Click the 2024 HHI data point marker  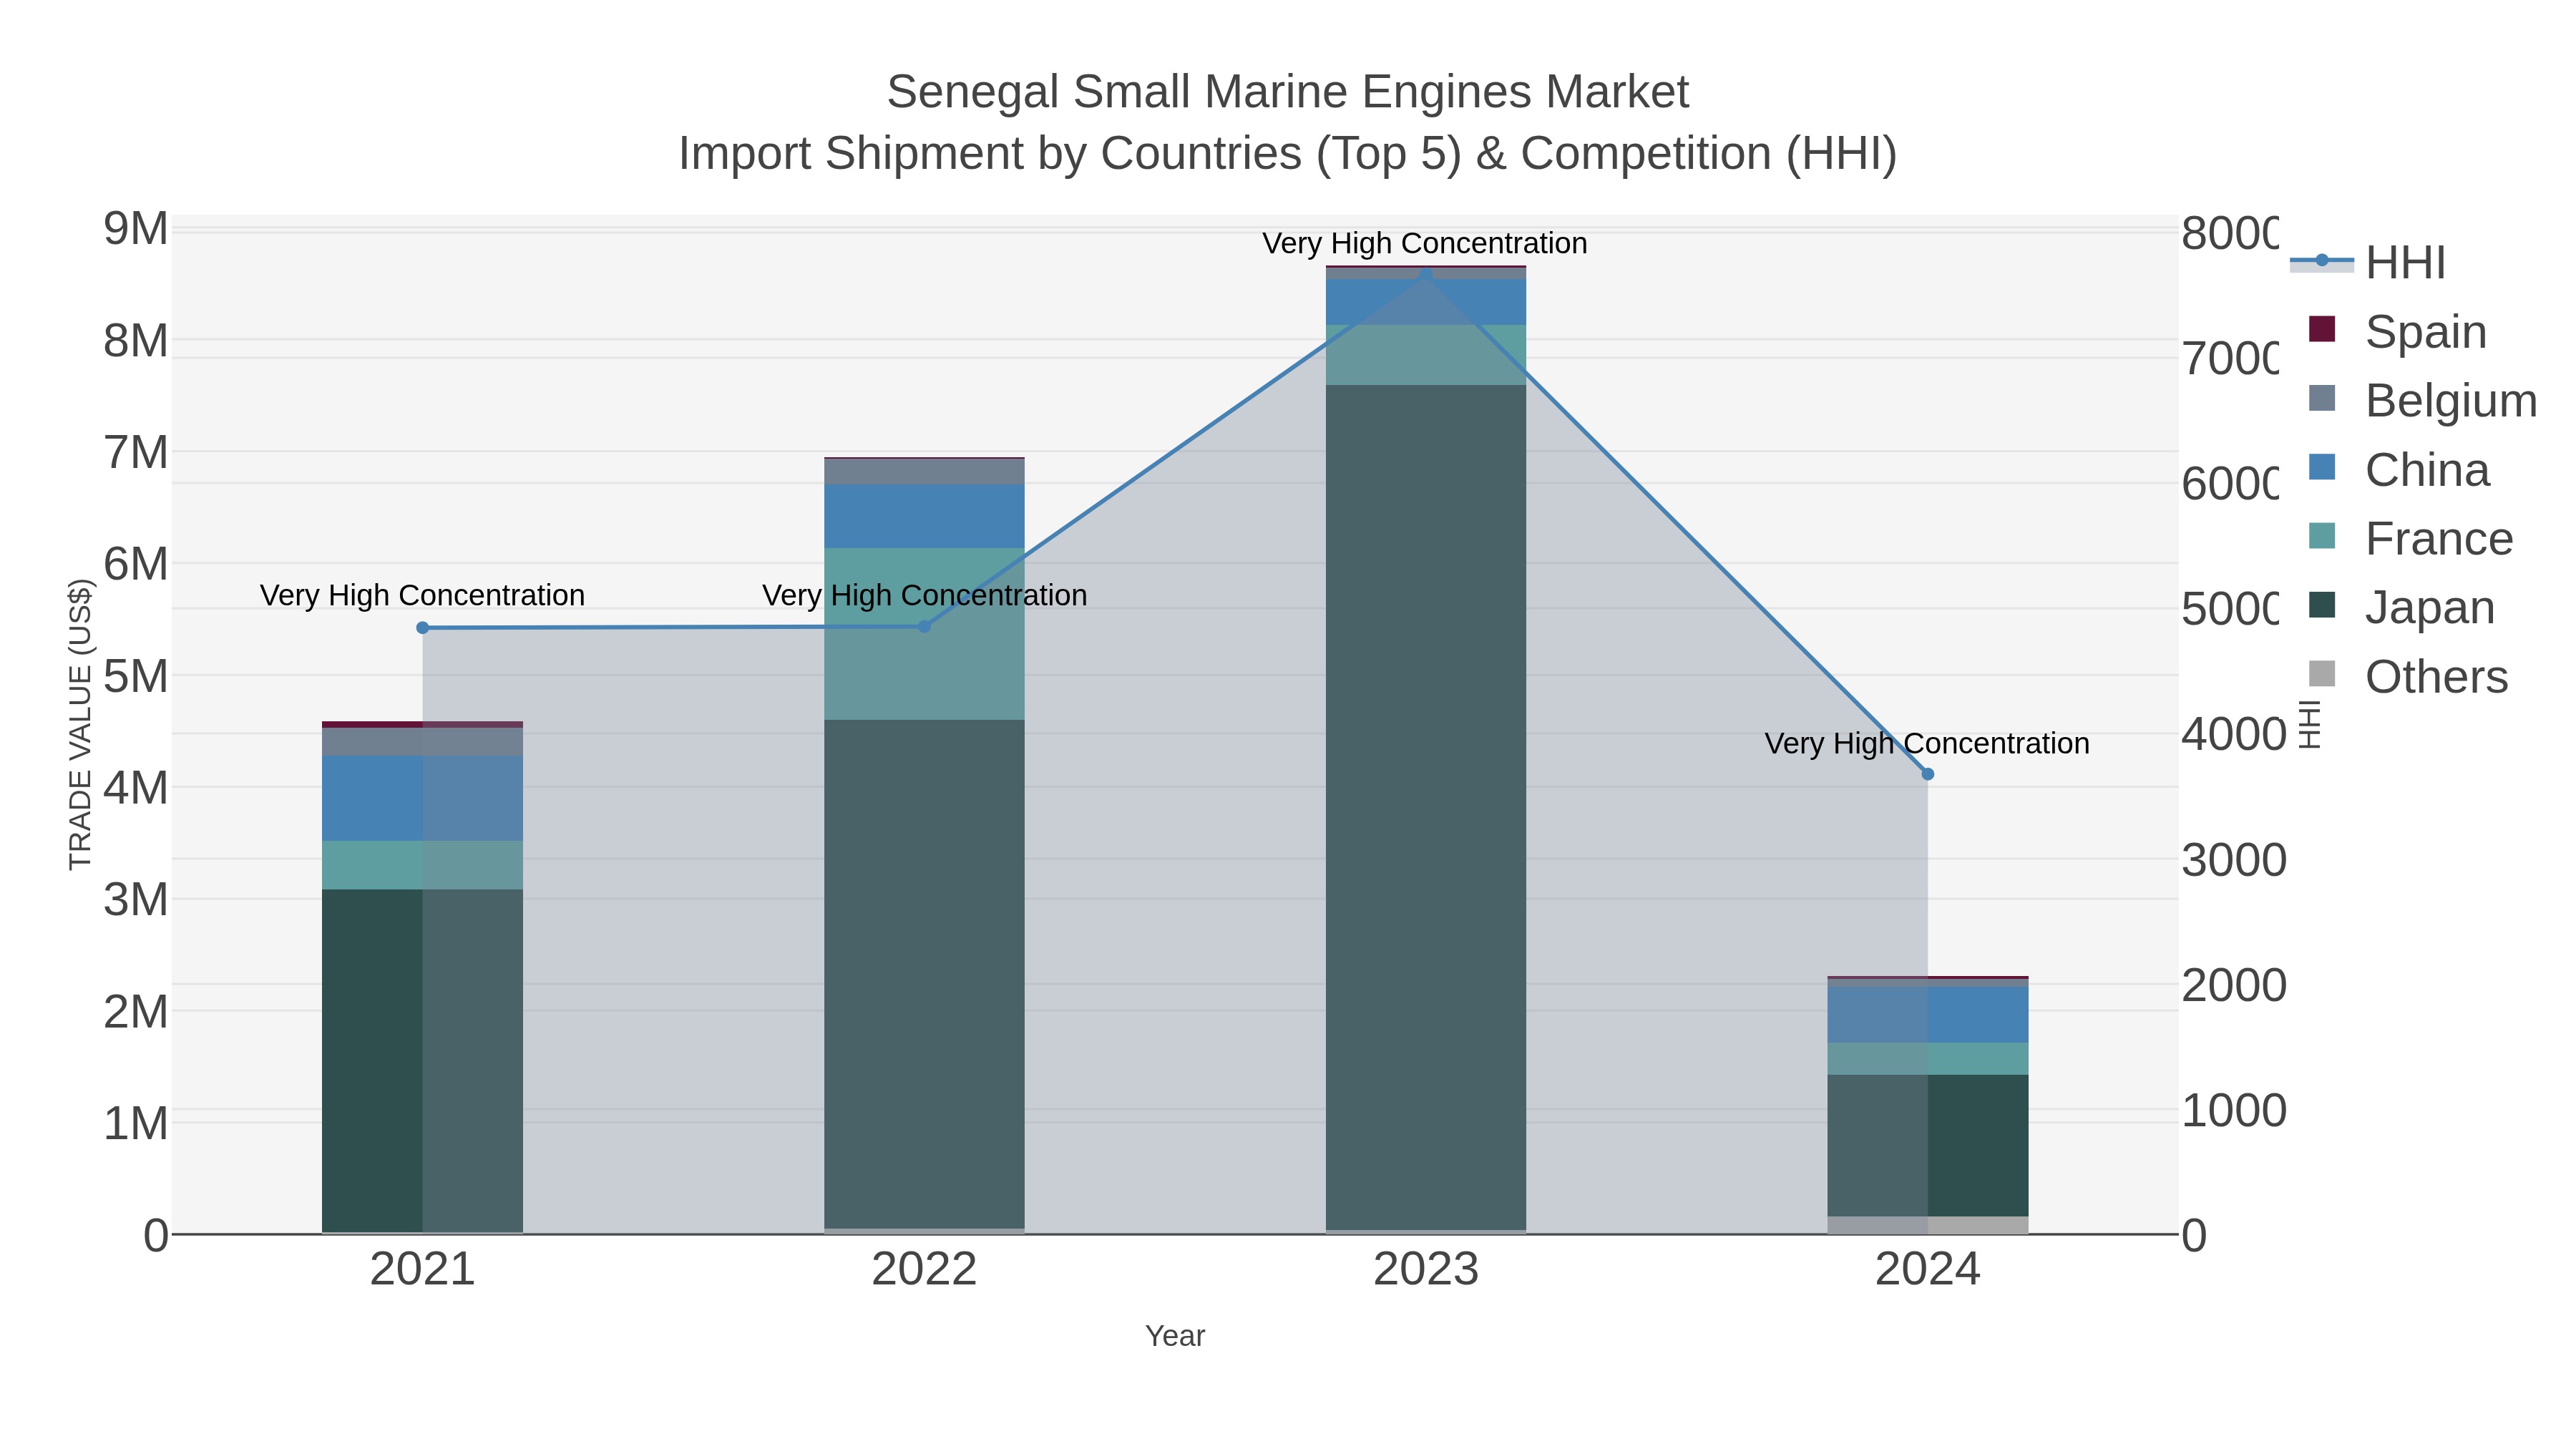tap(1928, 774)
